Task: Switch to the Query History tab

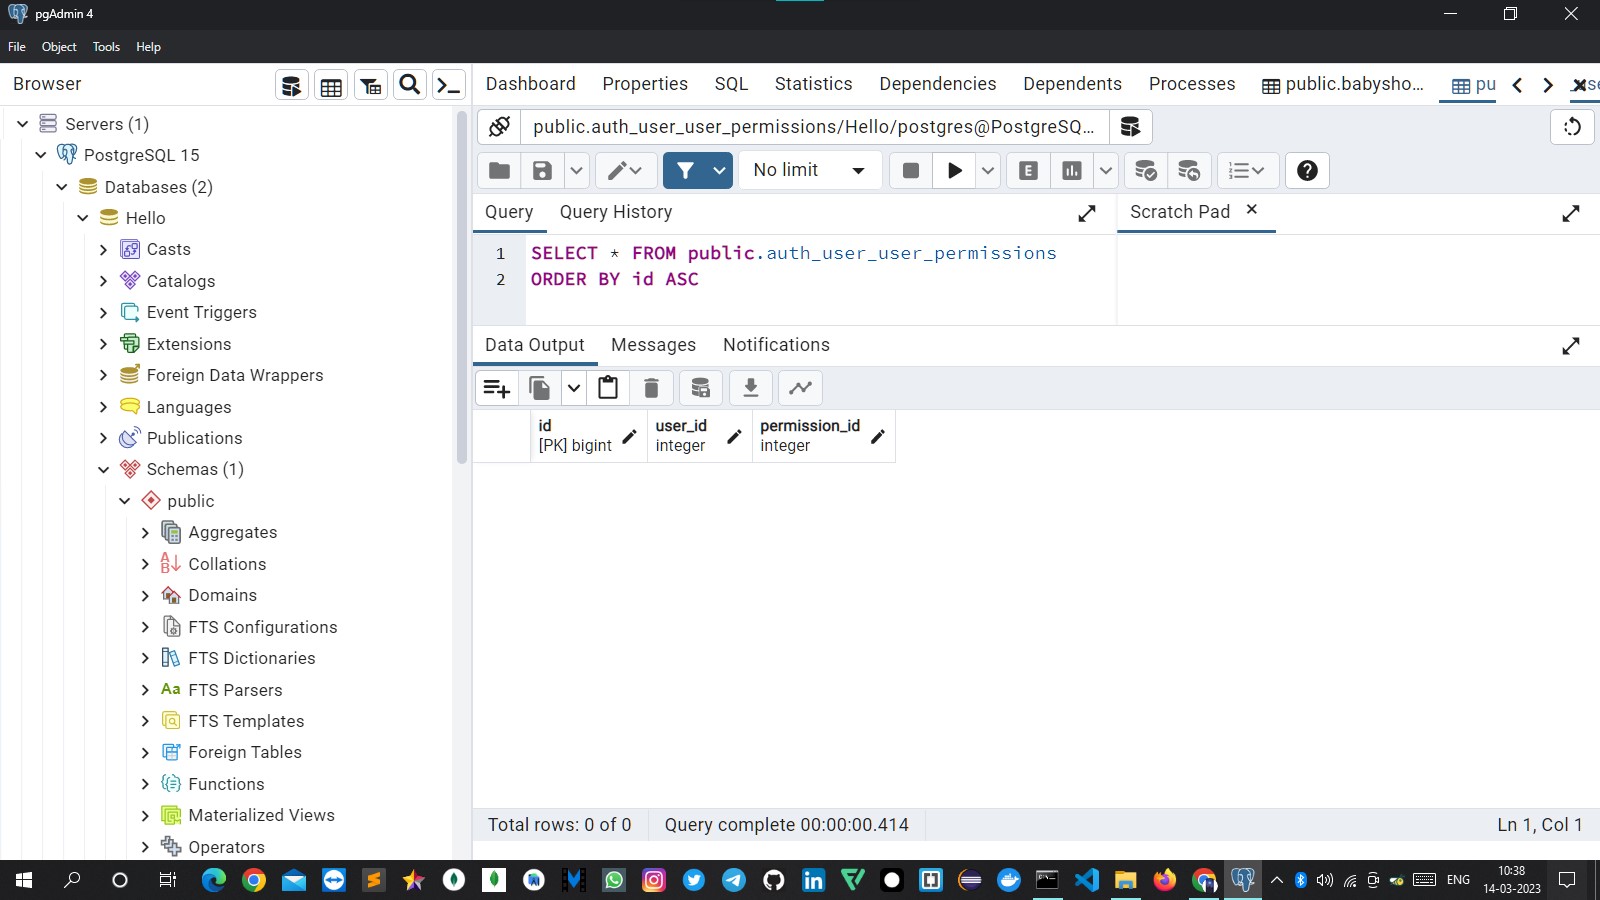Action: click(616, 212)
